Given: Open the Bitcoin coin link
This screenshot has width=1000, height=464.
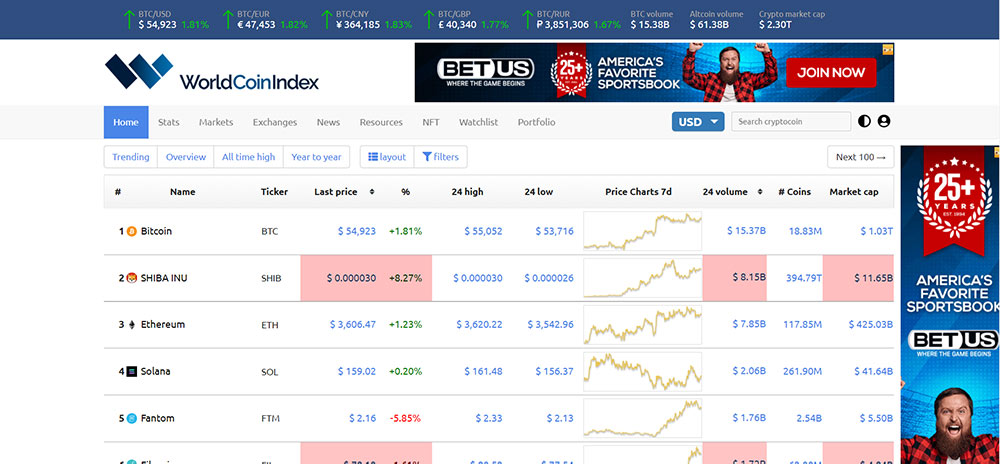Looking at the screenshot, I should (156, 231).
